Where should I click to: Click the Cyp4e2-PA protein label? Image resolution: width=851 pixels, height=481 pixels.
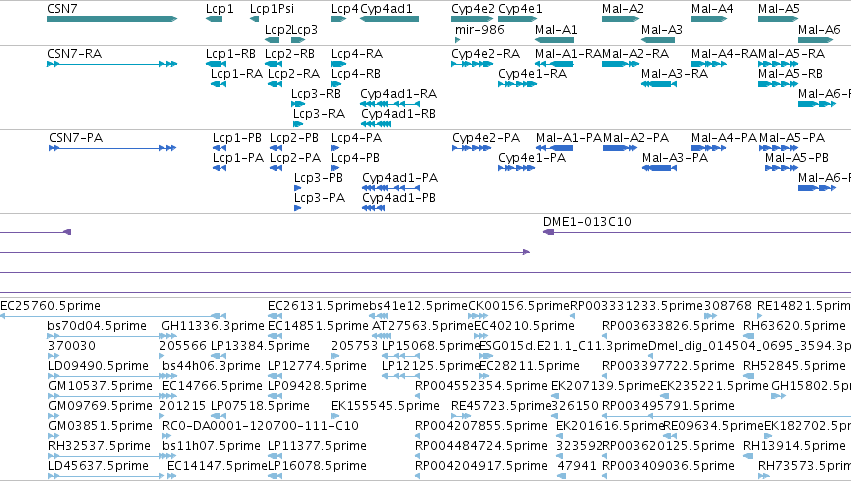(x=486, y=138)
